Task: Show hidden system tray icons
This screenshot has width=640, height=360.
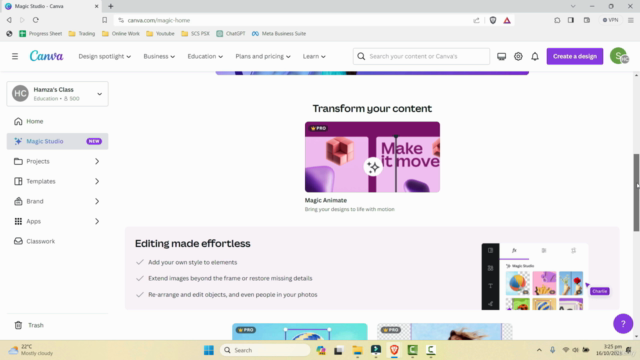Action: pyautogui.click(x=539, y=350)
